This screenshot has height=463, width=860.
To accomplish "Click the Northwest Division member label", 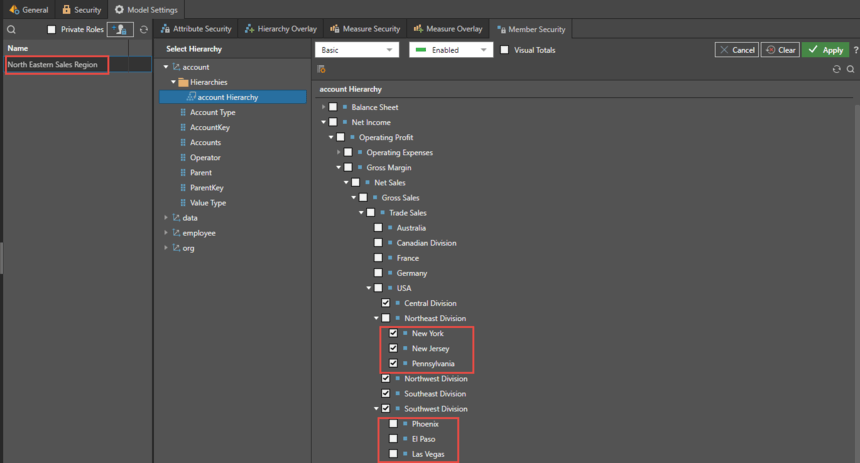I will click(x=435, y=379).
